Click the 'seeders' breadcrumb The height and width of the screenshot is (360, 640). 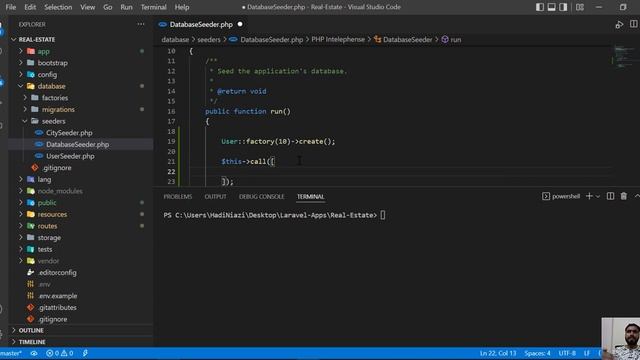[209, 40]
